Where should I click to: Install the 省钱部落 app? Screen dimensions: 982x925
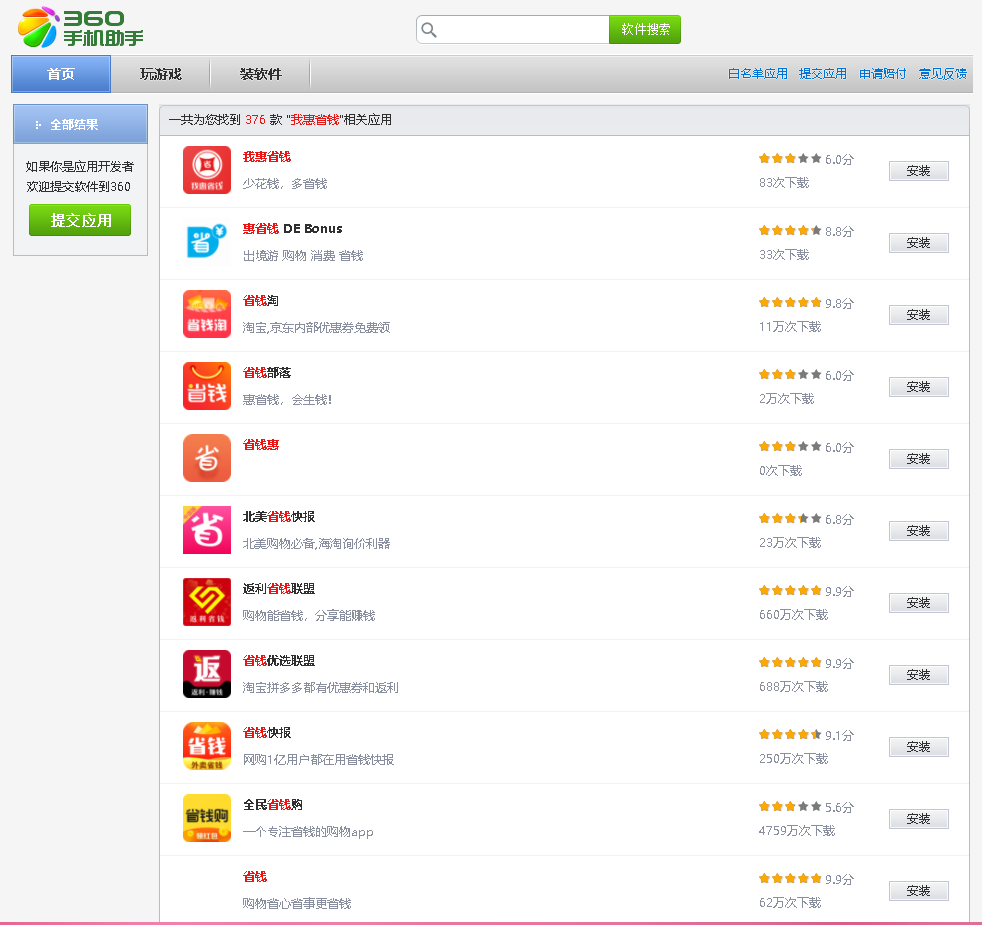[x=918, y=386]
